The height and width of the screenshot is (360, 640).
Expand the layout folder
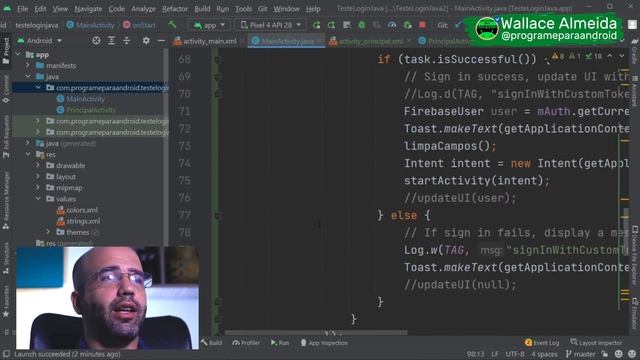[x=38, y=176]
